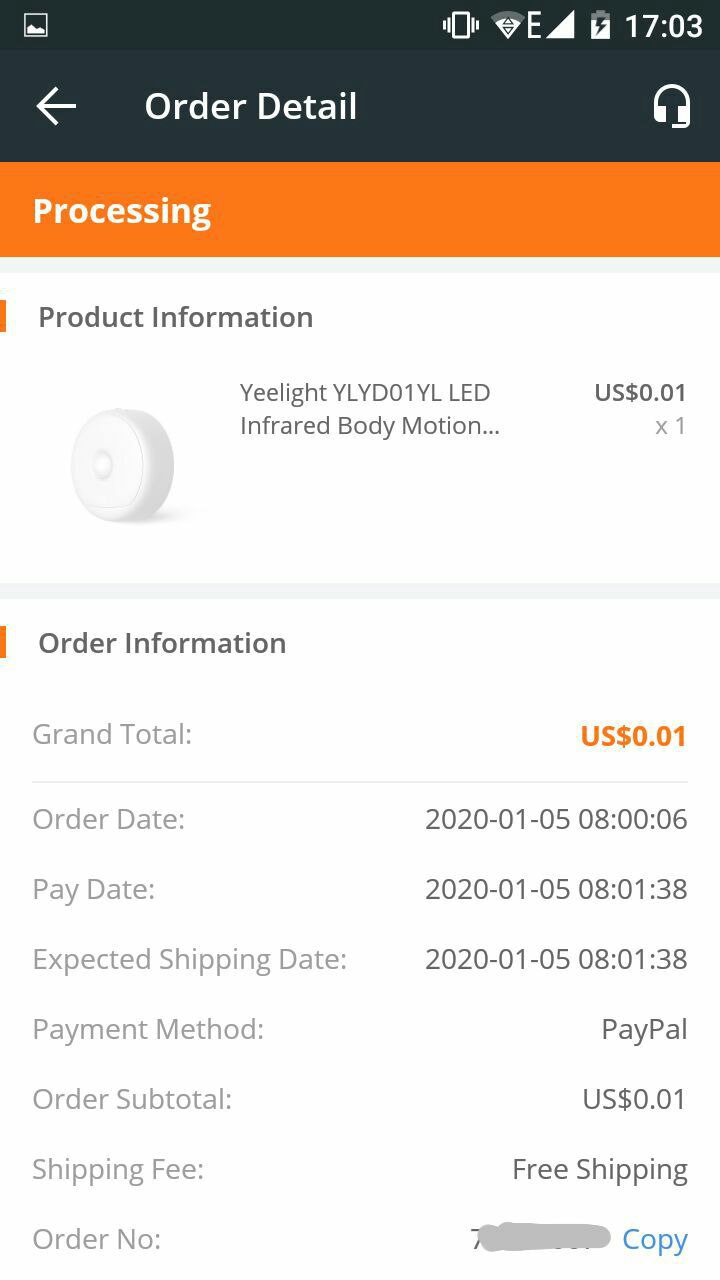Screen dimensions: 720x1280
Task: Tap the battery charging icon
Action: 600,25
